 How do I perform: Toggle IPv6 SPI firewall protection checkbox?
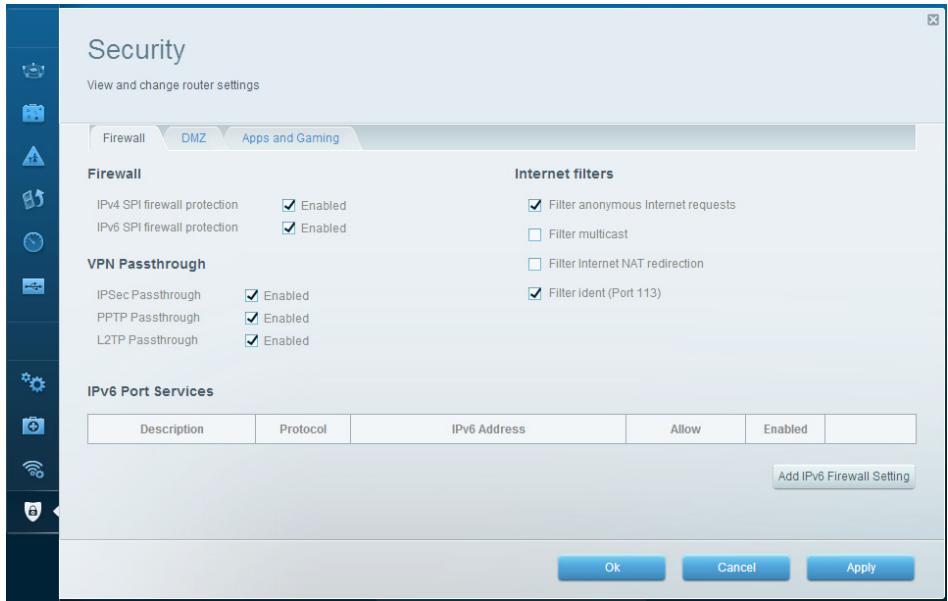click(289, 228)
